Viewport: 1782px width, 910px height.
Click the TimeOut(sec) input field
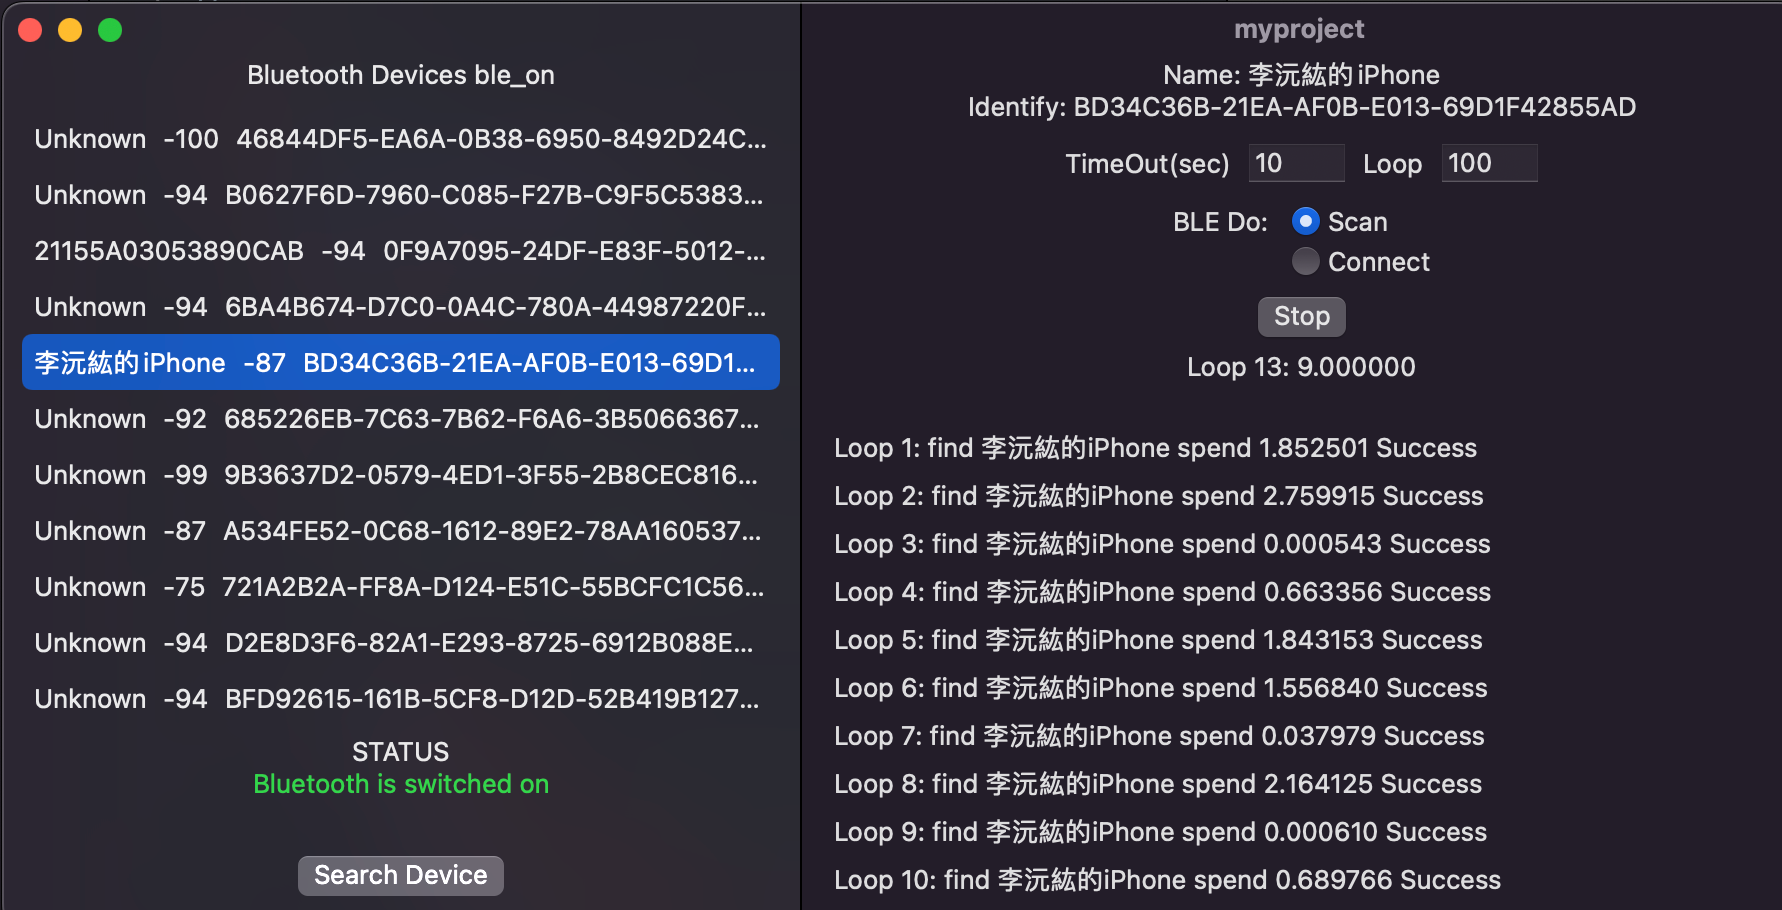coord(1296,163)
